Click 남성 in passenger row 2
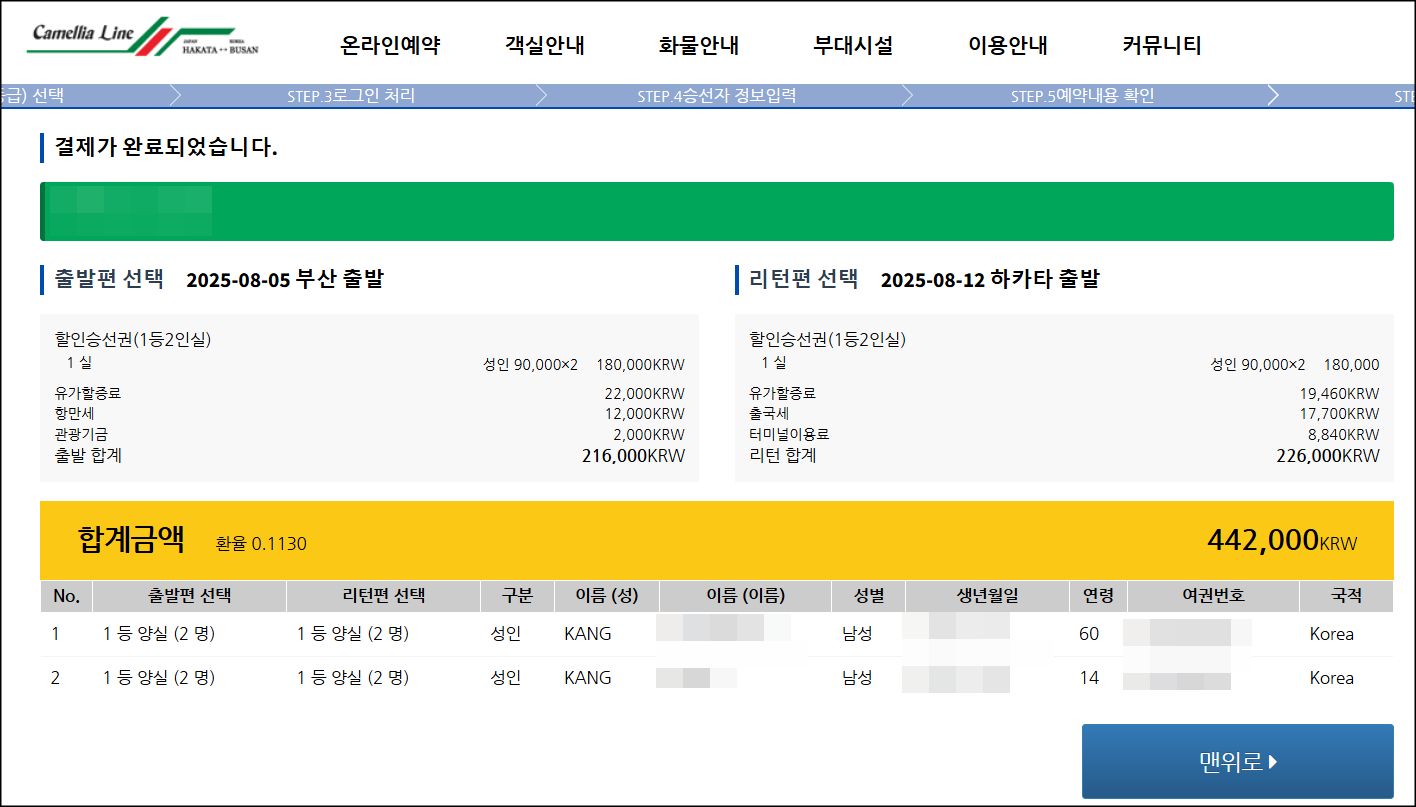This screenshot has width=1416, height=807. click(x=857, y=678)
